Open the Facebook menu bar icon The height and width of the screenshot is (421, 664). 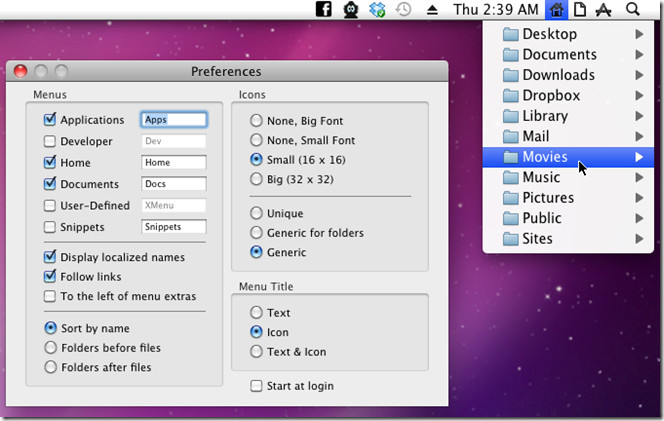pos(324,9)
